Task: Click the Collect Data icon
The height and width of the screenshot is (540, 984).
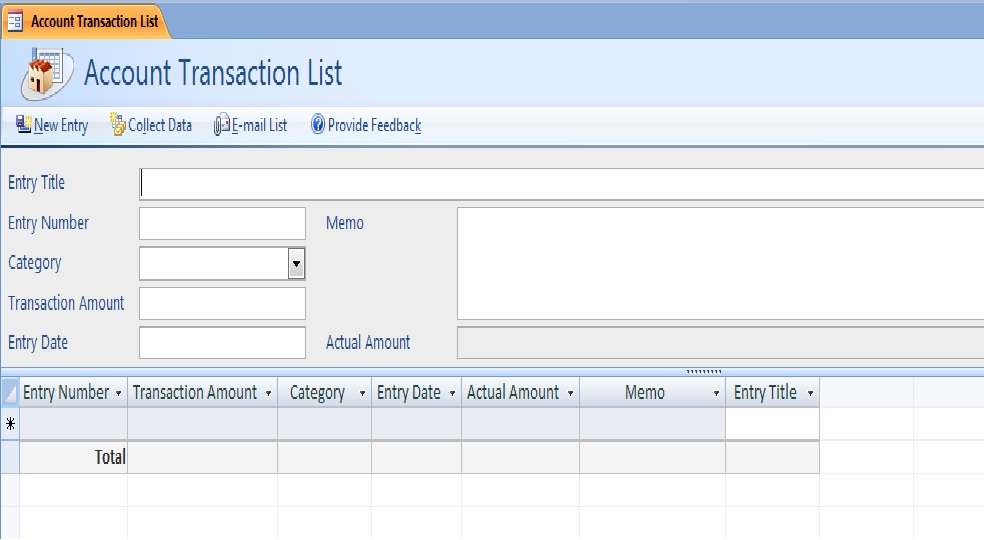Action: click(118, 124)
